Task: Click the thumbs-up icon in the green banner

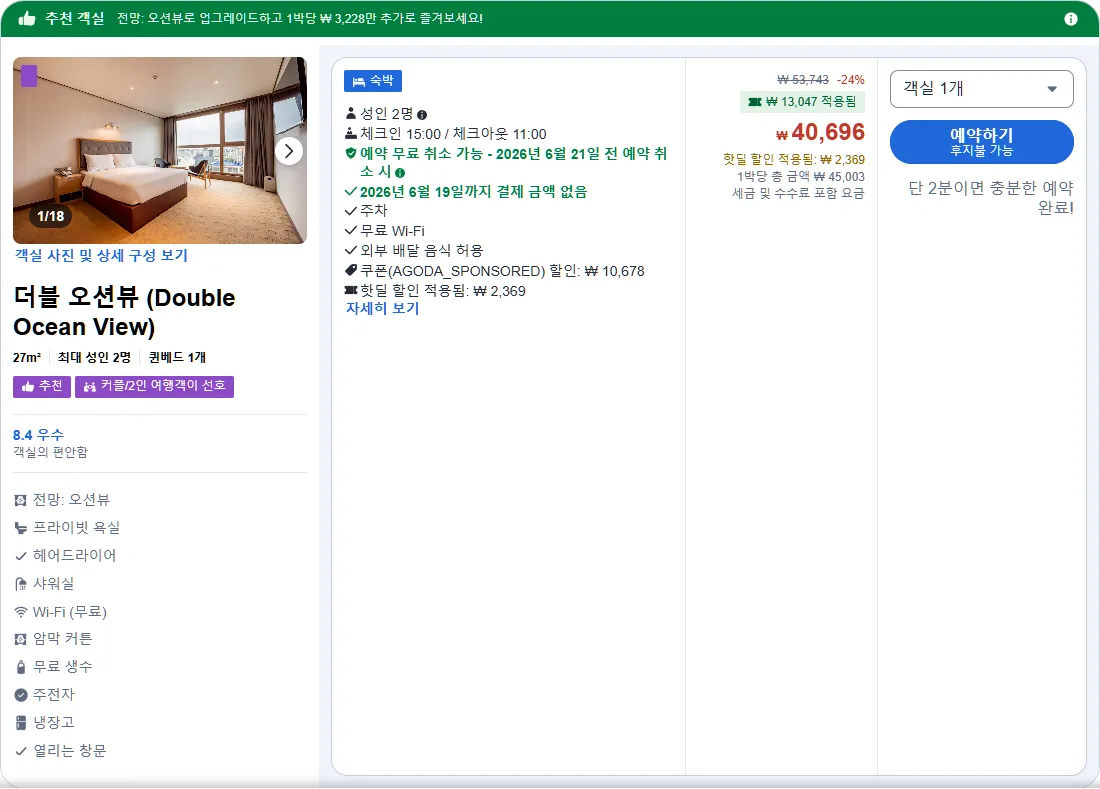Action: (27, 18)
